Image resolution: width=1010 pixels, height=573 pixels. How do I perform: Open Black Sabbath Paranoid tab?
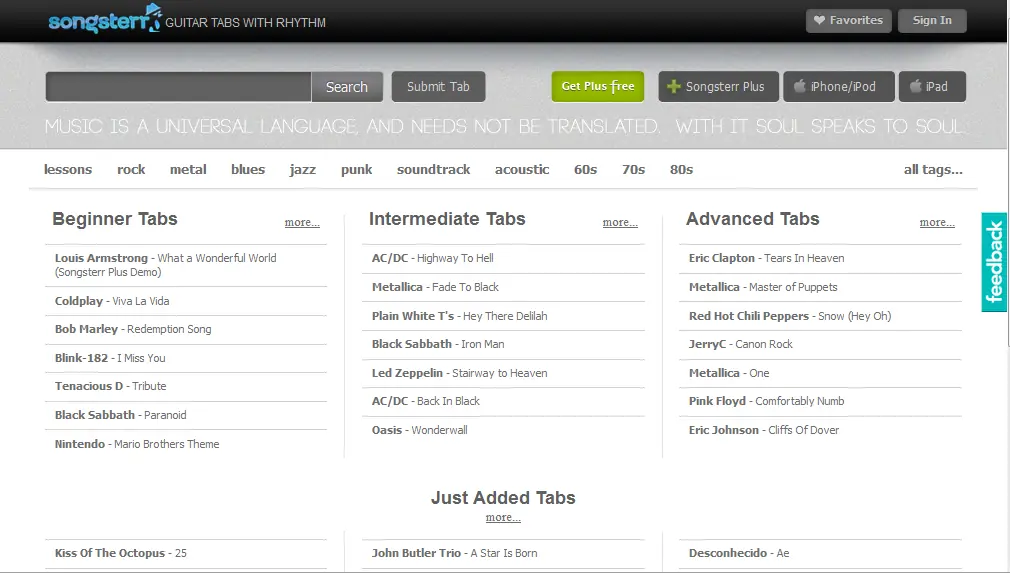tap(120, 415)
